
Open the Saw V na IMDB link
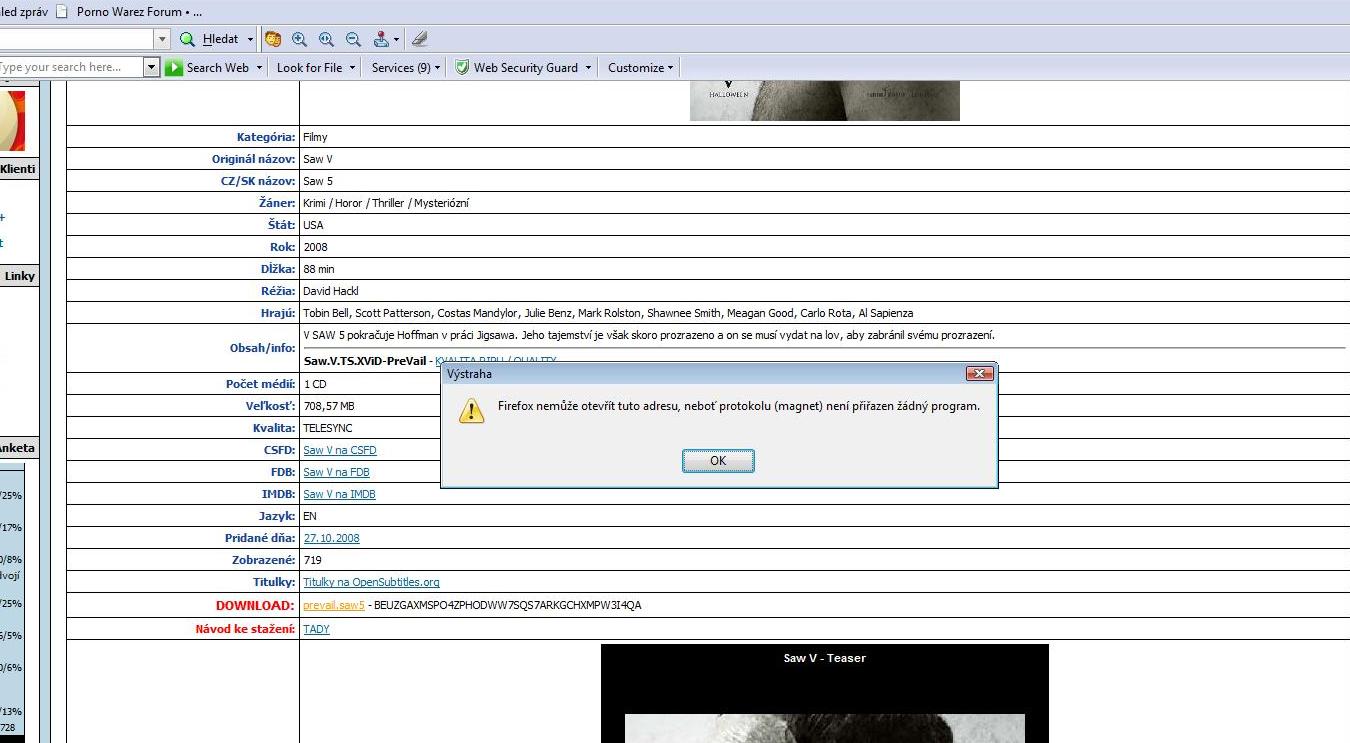point(339,494)
